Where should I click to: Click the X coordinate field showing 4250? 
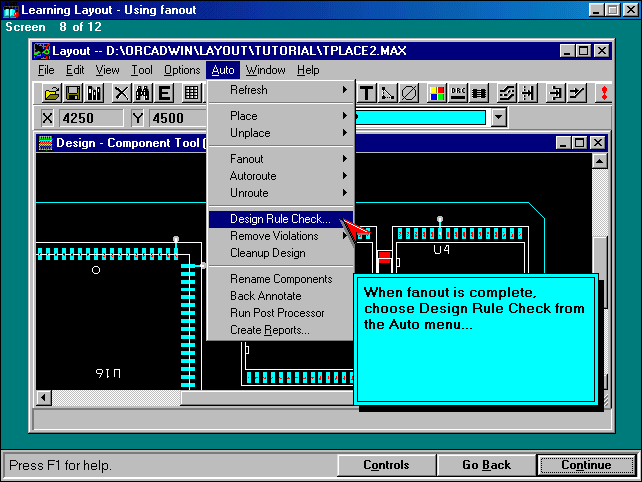(x=90, y=118)
